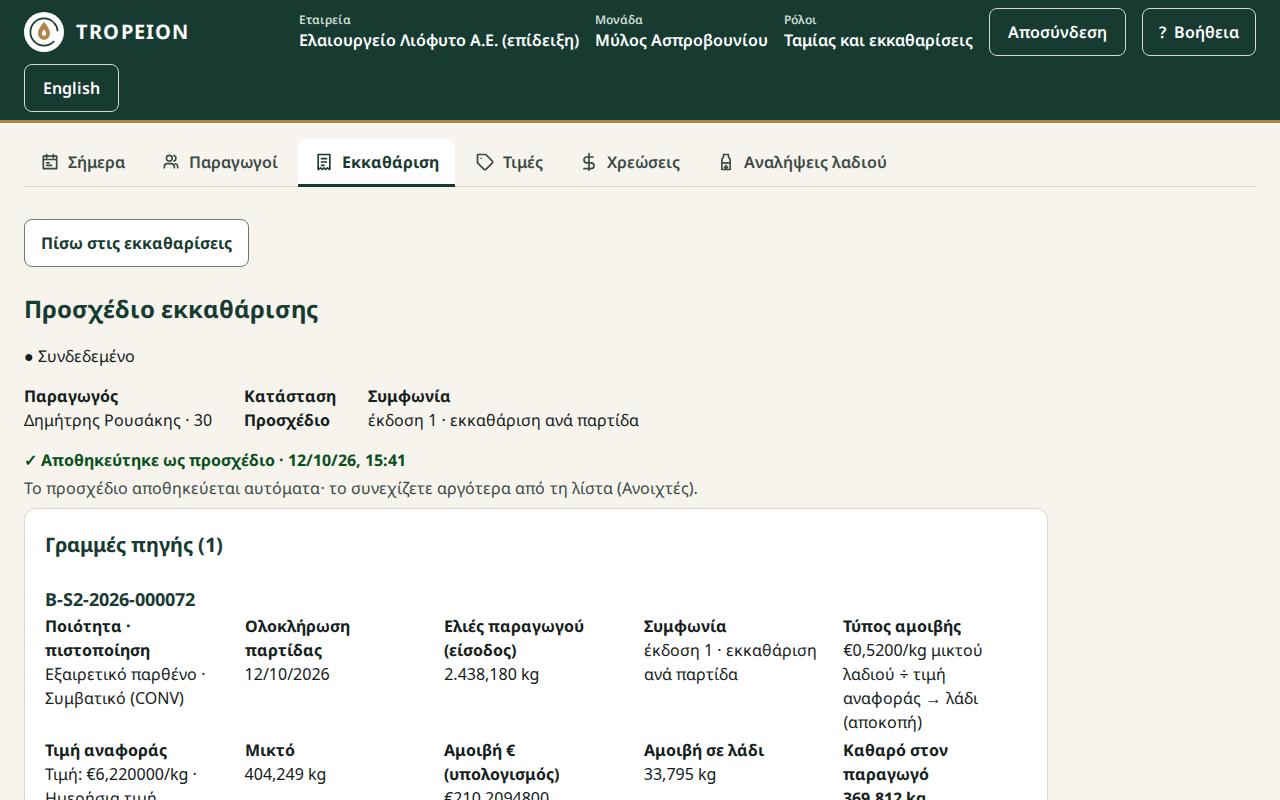1280x800 pixels.
Task: Switch to the Παραγωγοί tab
Action: point(220,162)
